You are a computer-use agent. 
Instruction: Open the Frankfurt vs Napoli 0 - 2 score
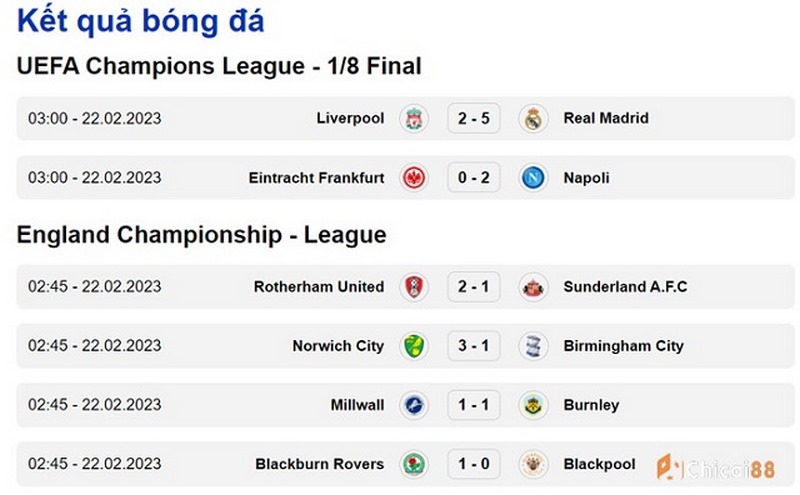473,178
